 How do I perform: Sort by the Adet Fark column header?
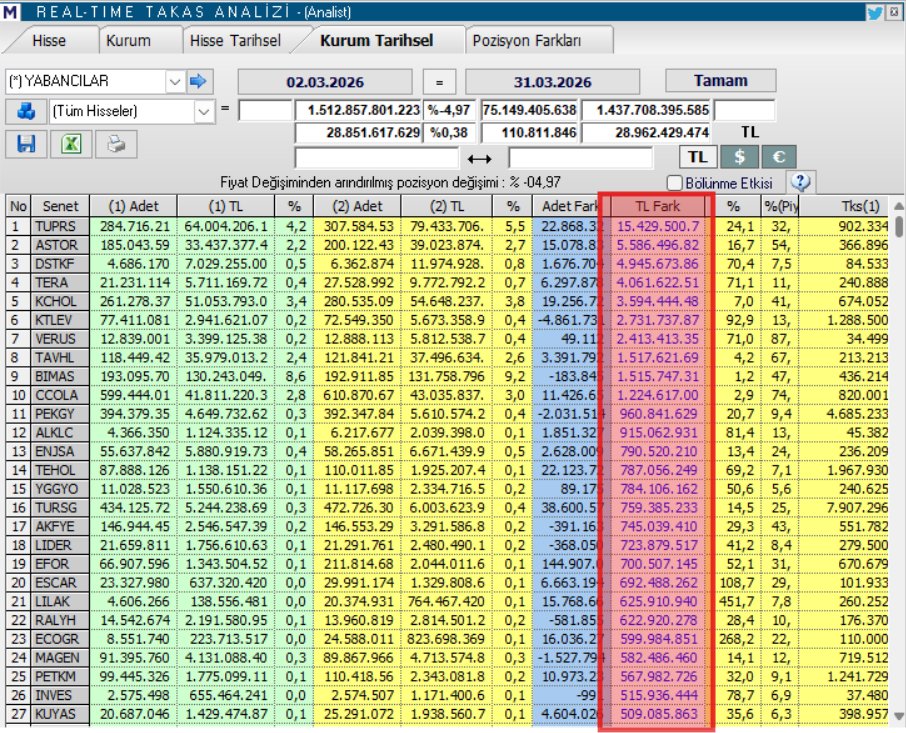[570, 206]
